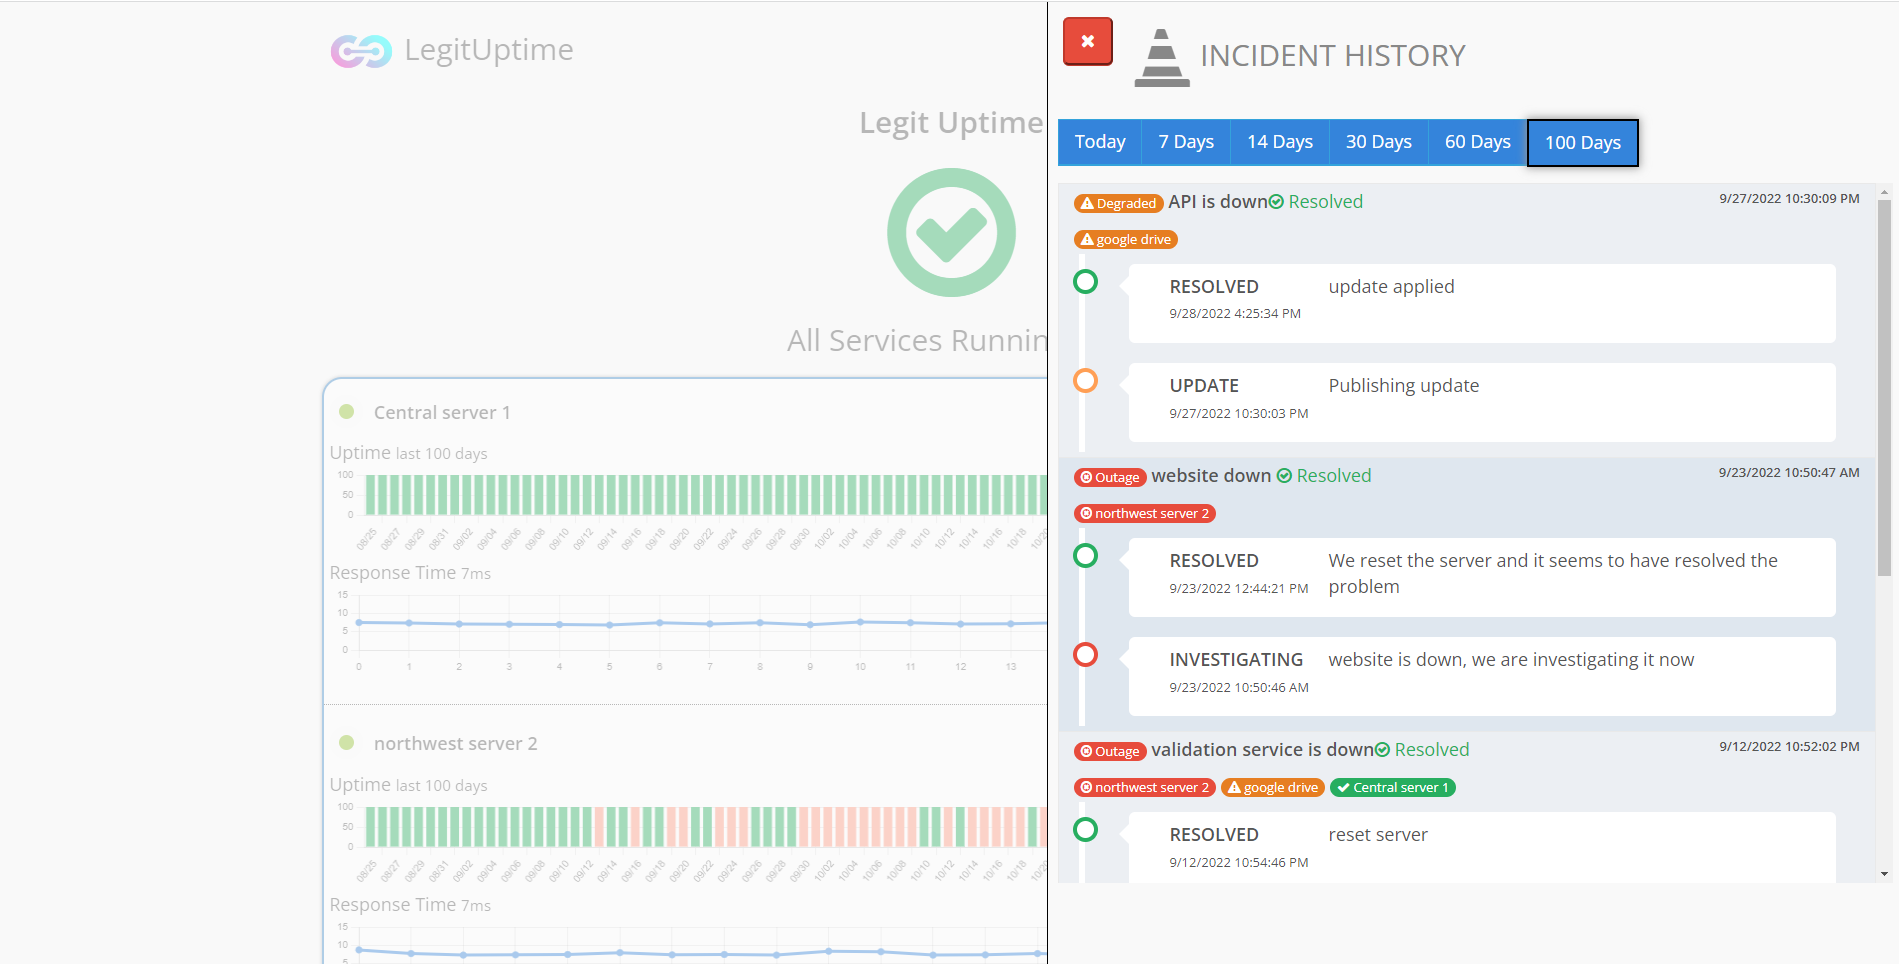
Task: Click the Outage badge on website down
Action: pos(1110,477)
